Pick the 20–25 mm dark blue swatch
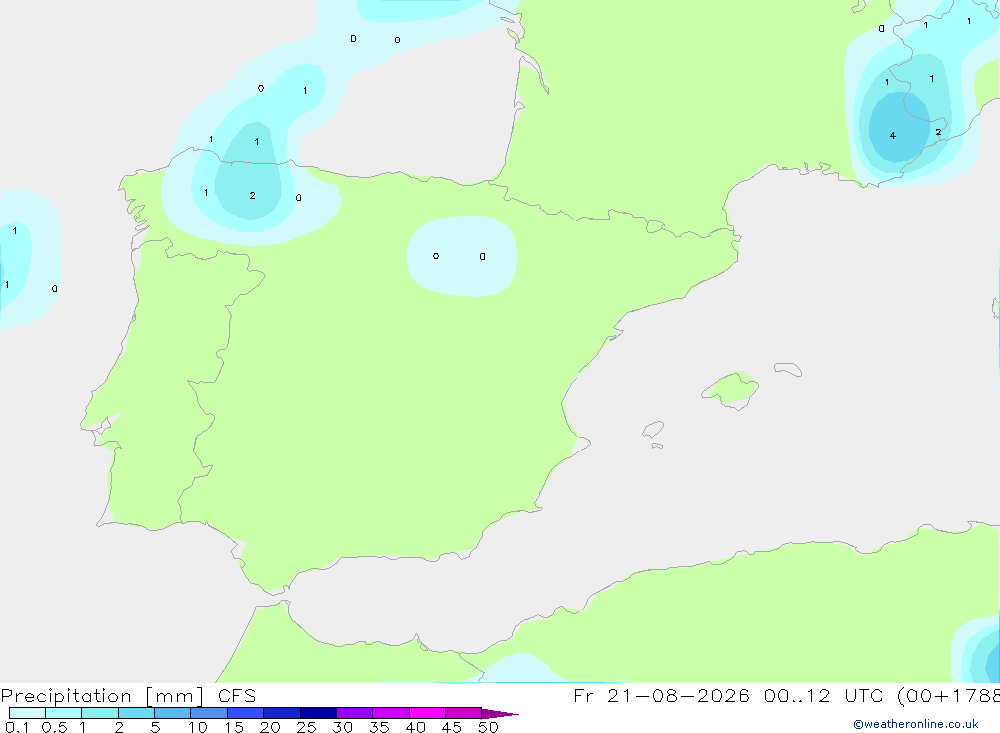1000x733 pixels. click(x=282, y=713)
